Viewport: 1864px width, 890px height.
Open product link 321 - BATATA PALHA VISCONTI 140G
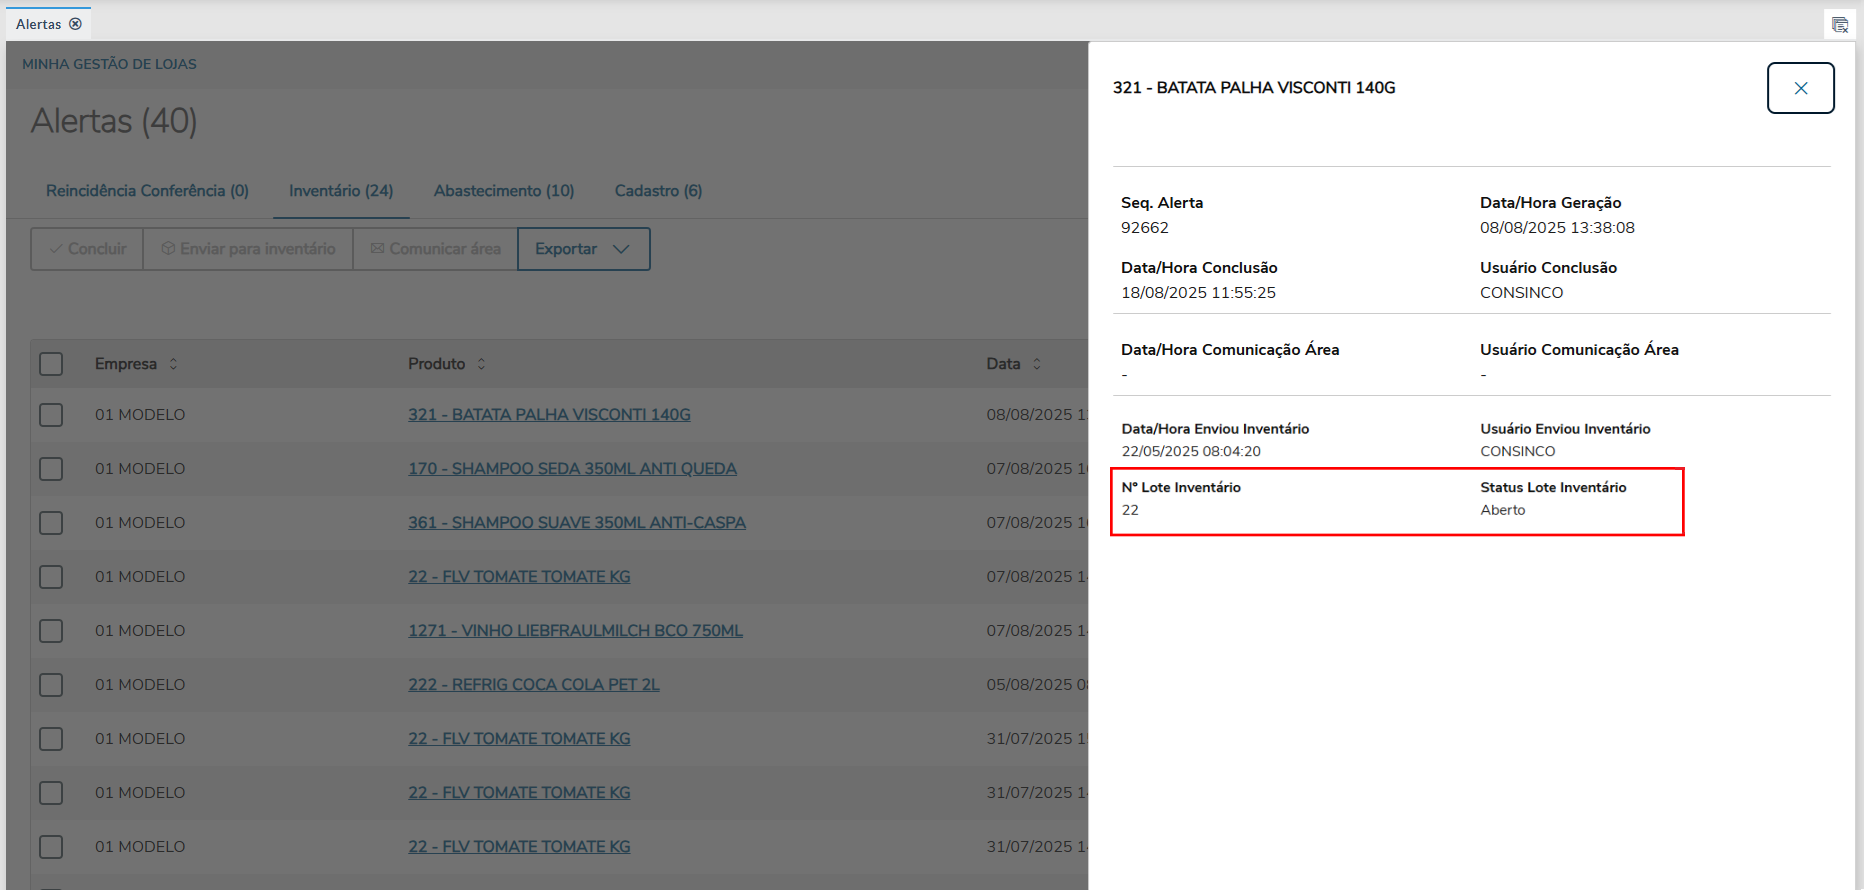coord(549,415)
